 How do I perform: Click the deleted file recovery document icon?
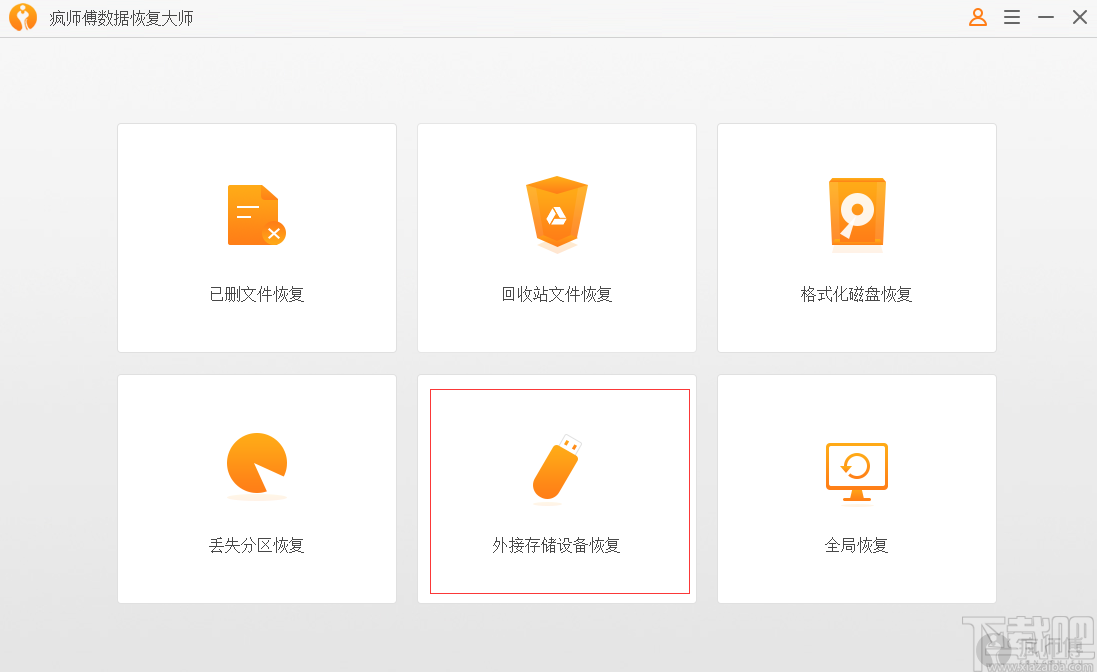pos(257,215)
